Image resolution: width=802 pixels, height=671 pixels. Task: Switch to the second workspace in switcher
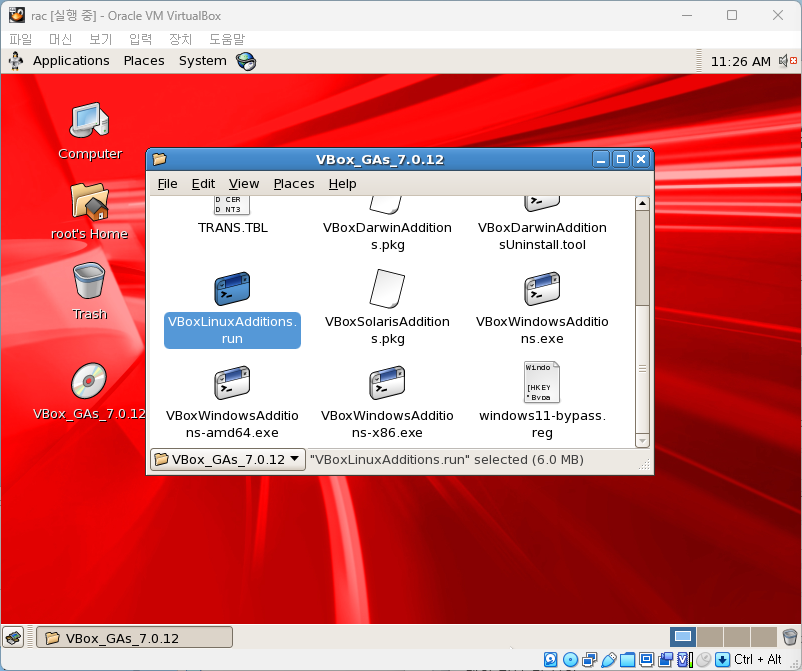pyautogui.click(x=709, y=637)
